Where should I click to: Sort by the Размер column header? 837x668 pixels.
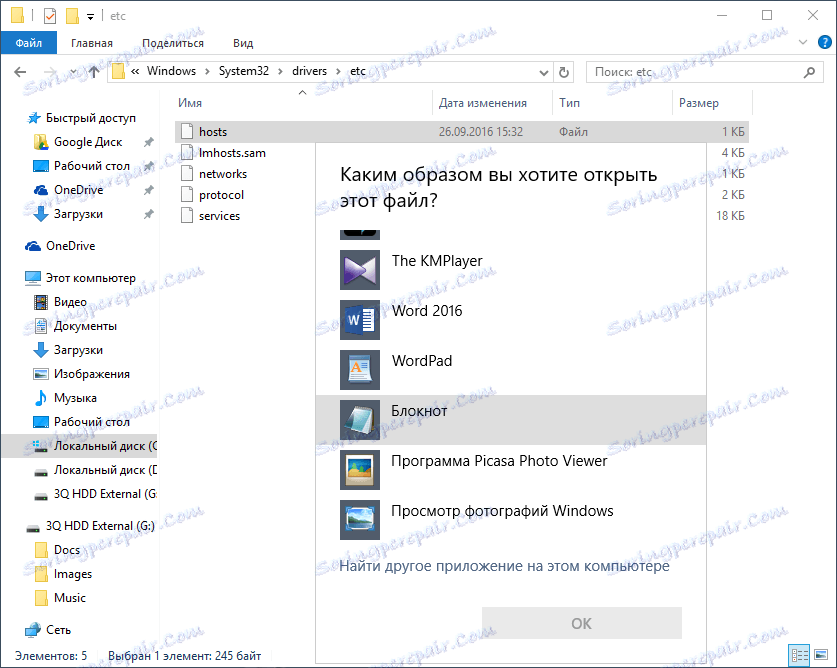coord(698,103)
